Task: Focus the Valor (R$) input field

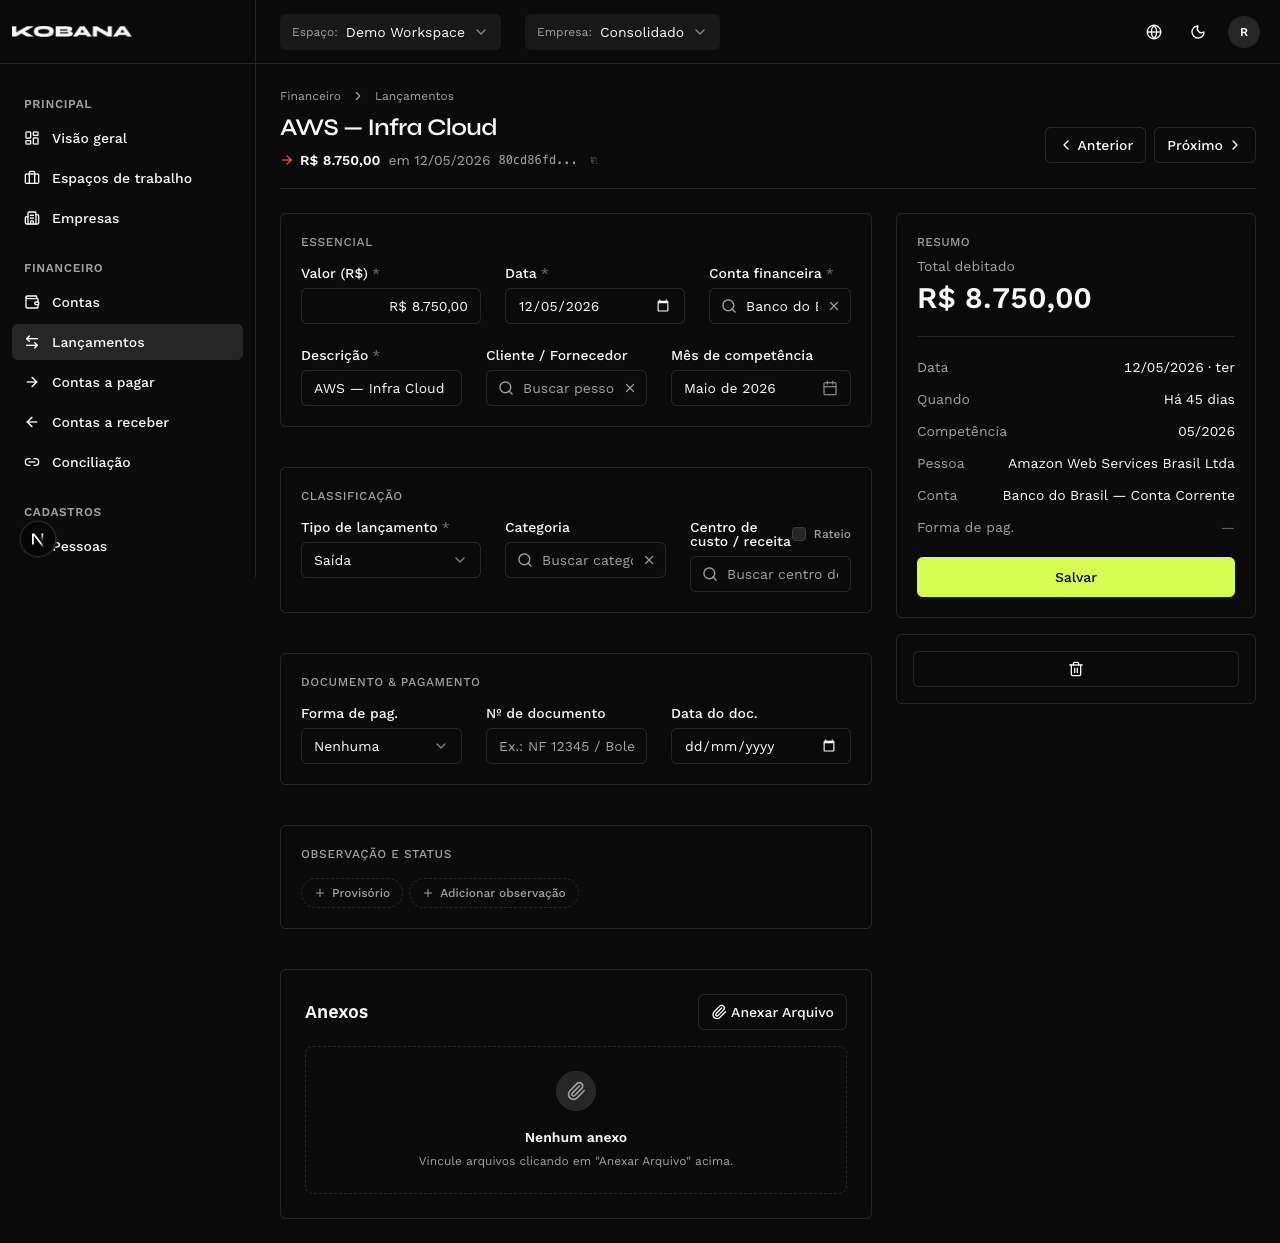Action: click(x=391, y=306)
